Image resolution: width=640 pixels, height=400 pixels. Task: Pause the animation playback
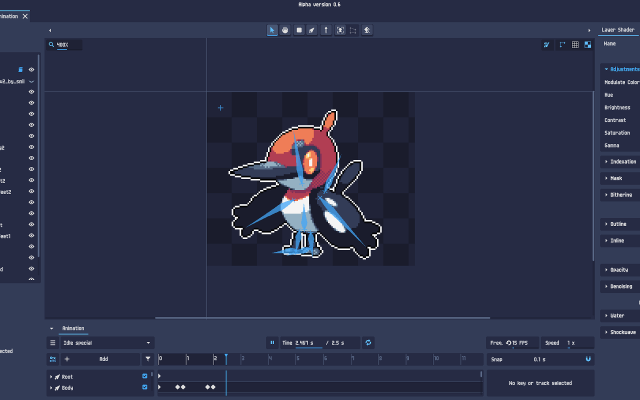tap(272, 343)
